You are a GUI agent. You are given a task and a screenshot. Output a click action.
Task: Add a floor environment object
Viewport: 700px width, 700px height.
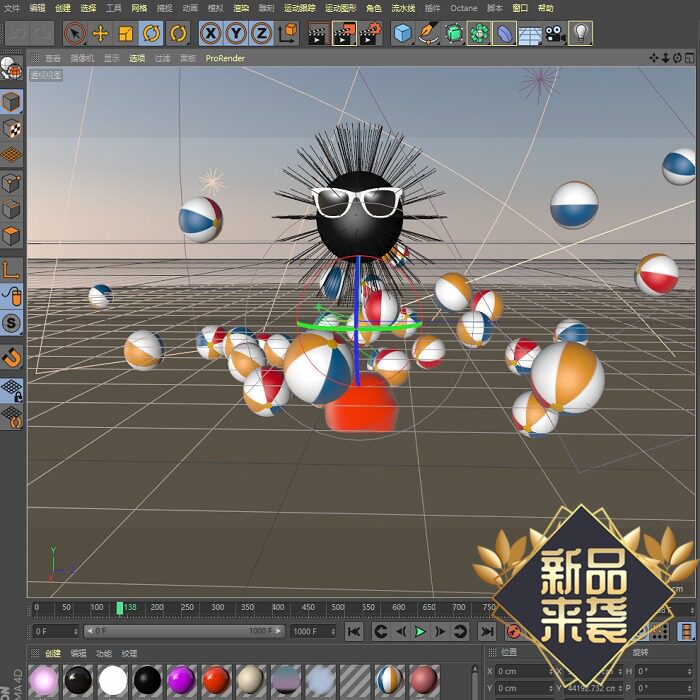[x=530, y=33]
